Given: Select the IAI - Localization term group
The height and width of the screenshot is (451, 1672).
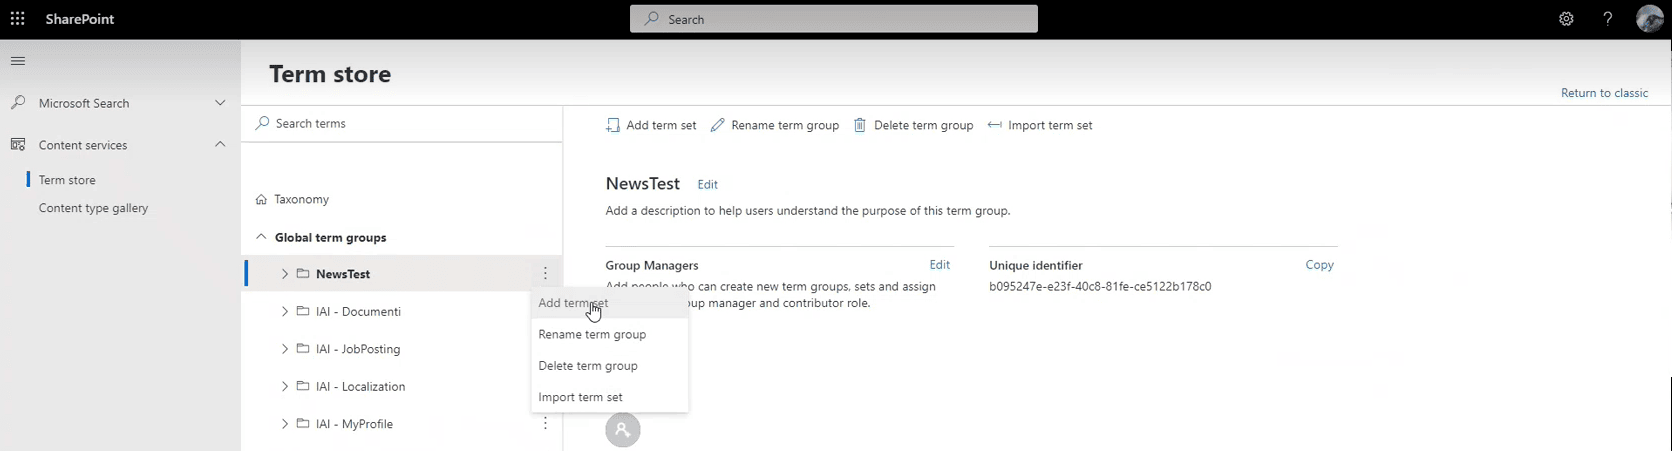Looking at the screenshot, I should click(x=360, y=387).
